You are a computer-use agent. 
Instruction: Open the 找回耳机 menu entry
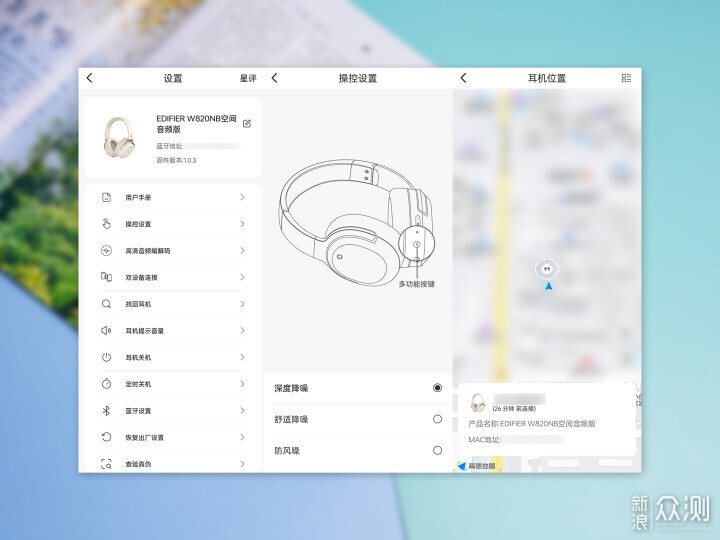[173, 304]
